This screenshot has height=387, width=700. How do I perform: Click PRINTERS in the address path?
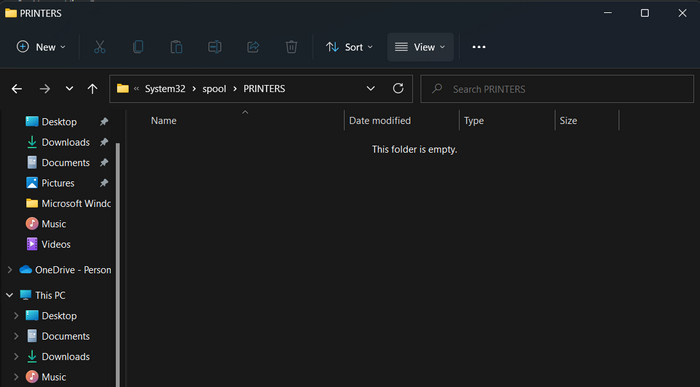click(x=264, y=89)
